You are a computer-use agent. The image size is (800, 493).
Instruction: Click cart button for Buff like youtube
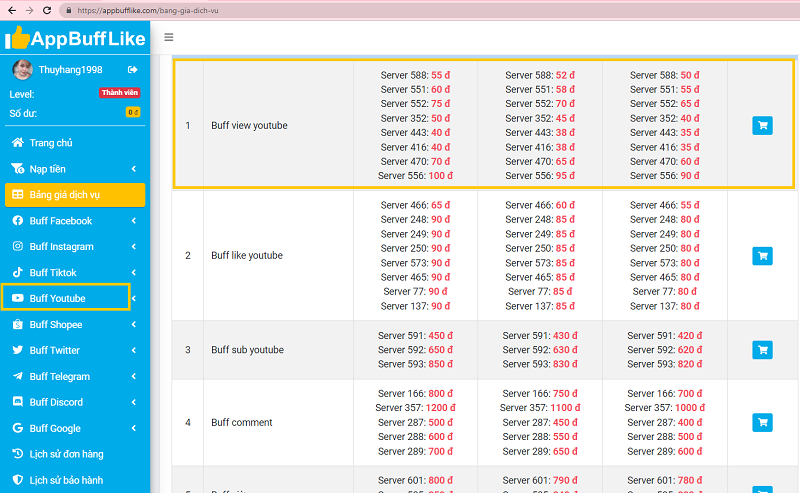(x=762, y=256)
